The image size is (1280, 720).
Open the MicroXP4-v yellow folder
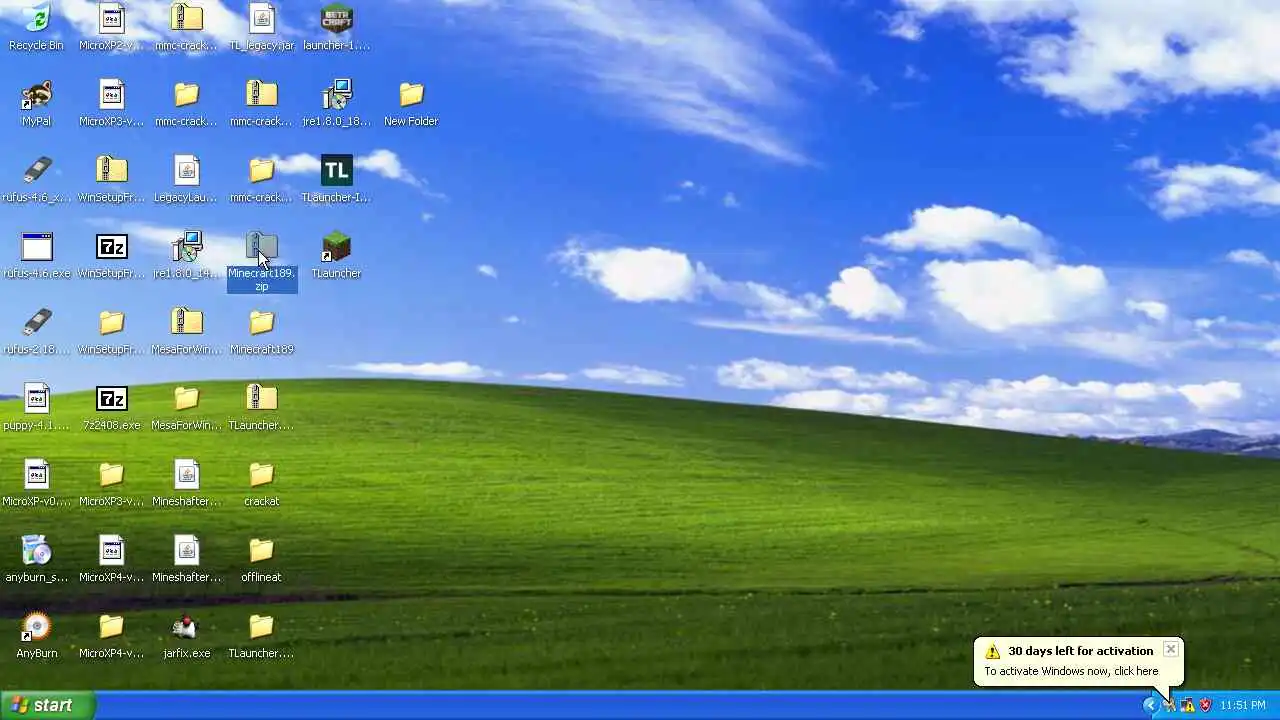pyautogui.click(x=111, y=627)
